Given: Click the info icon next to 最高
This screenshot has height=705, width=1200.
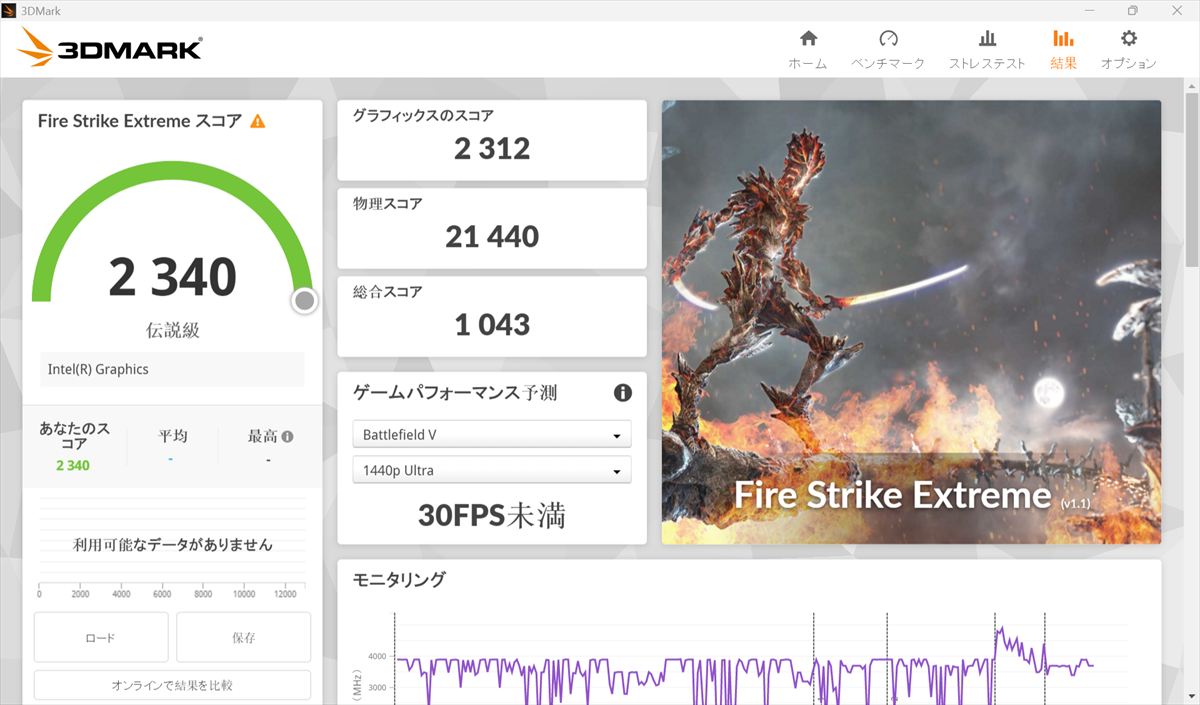Looking at the screenshot, I should (x=288, y=437).
